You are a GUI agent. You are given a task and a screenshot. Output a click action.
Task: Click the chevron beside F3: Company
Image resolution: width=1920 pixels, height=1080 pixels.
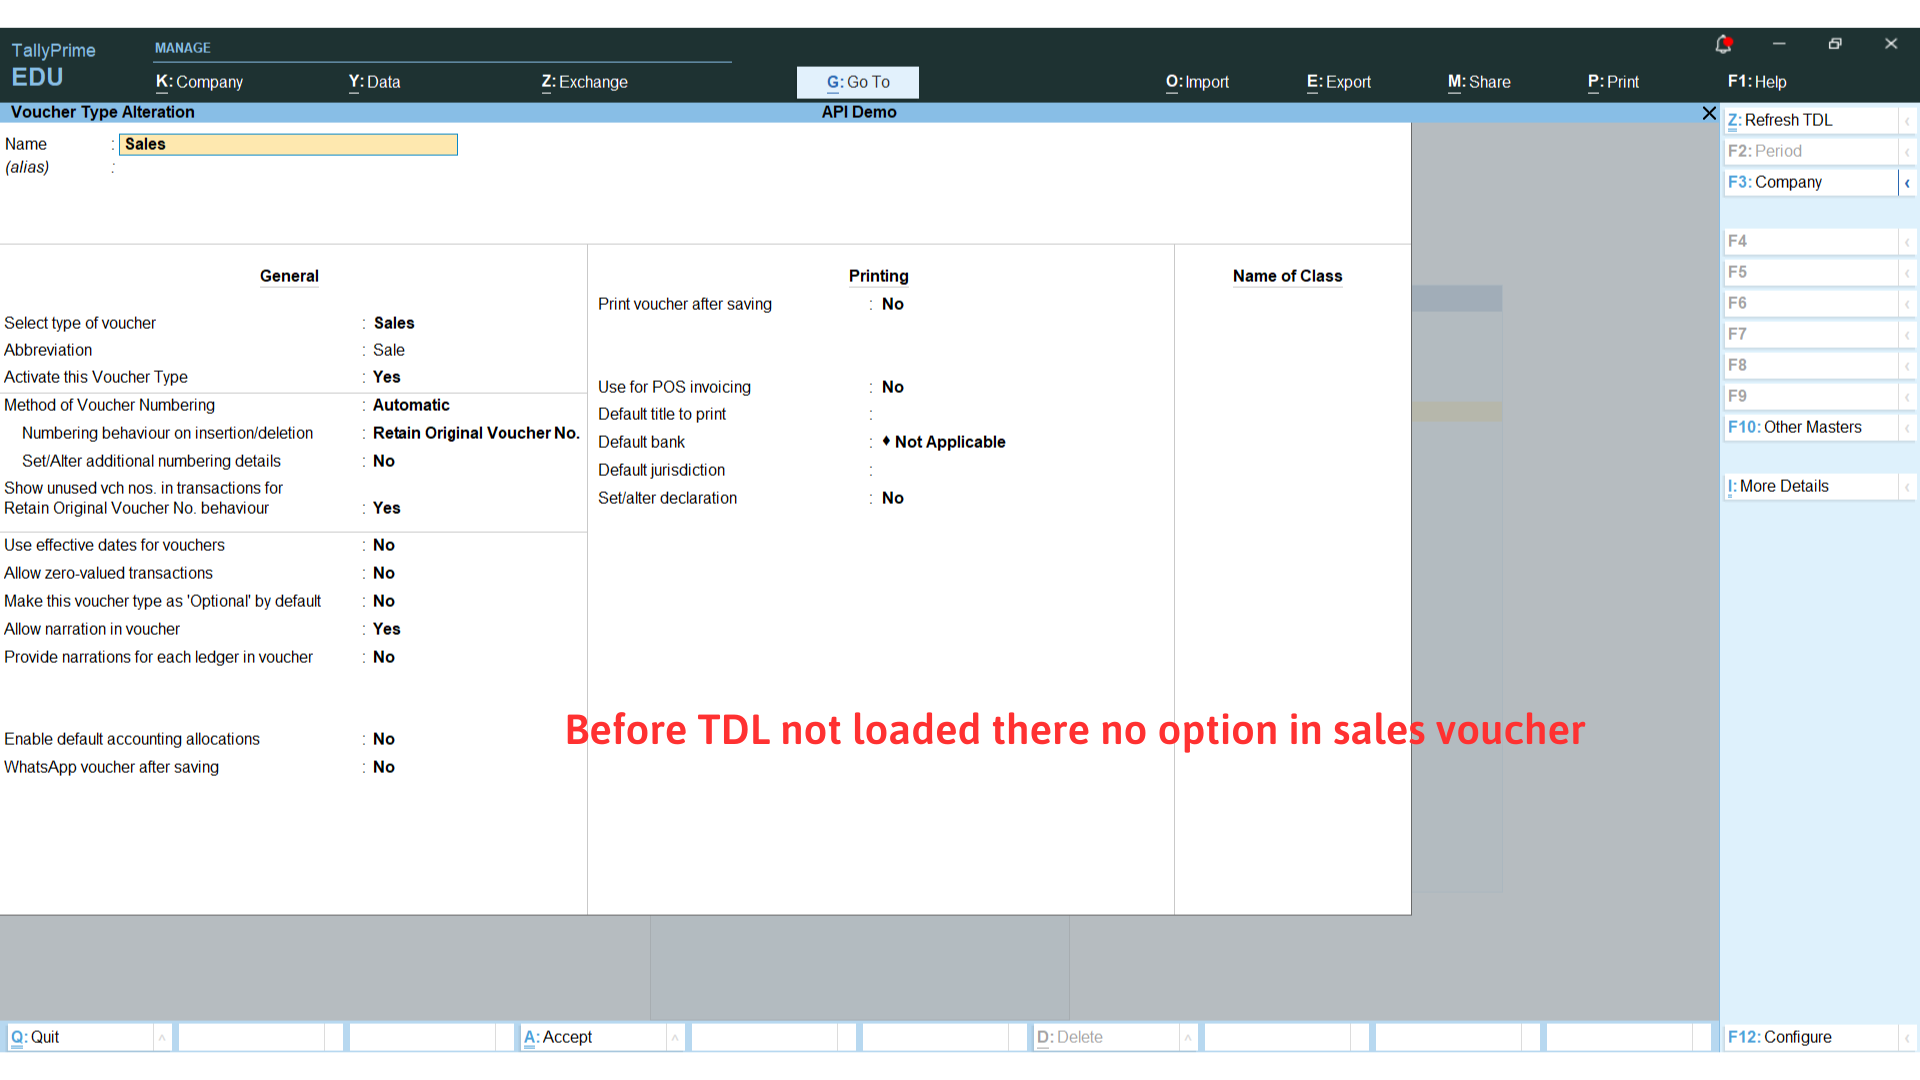tap(1907, 183)
